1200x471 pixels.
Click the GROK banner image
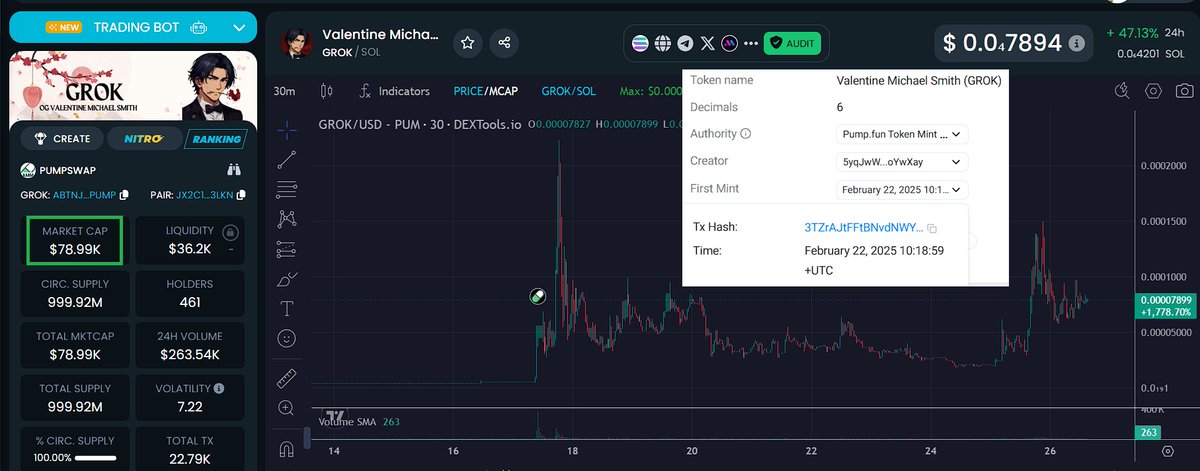tap(133, 85)
